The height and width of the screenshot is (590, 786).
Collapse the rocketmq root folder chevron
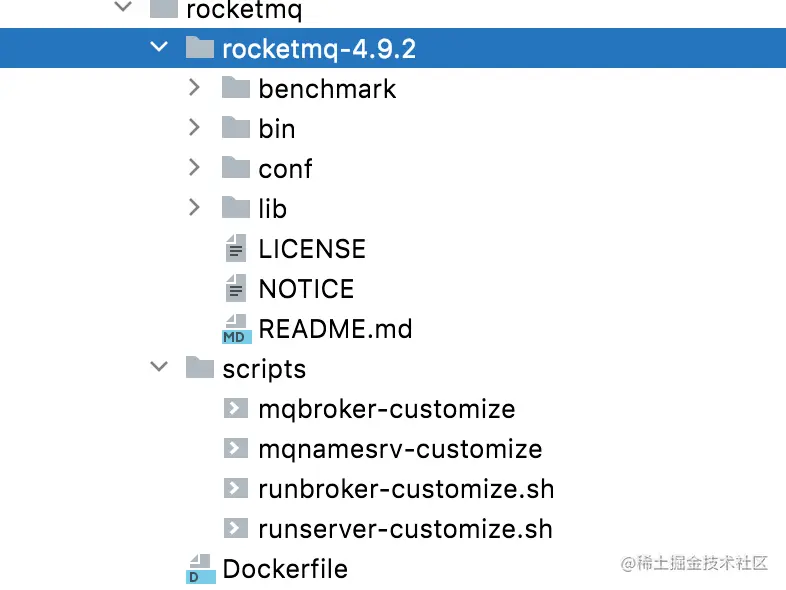coord(123,7)
